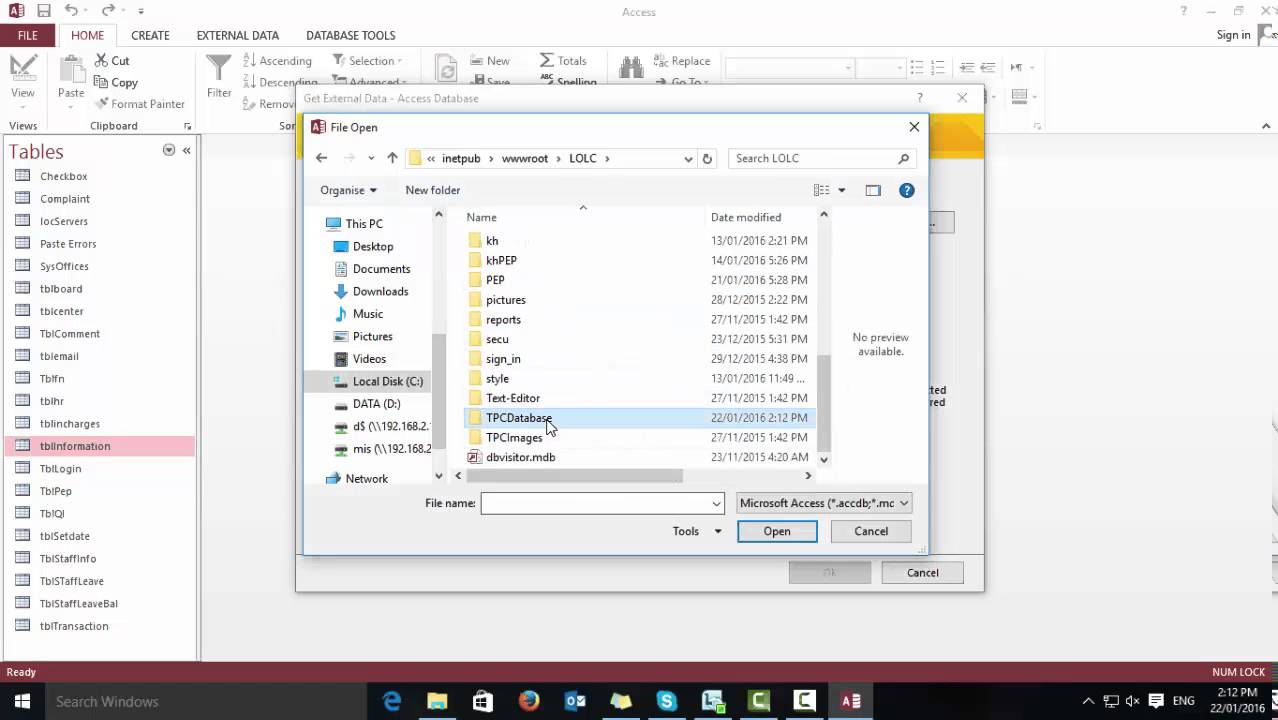
Task: Open tblInformation table in Tables pane
Action: (x=75, y=446)
